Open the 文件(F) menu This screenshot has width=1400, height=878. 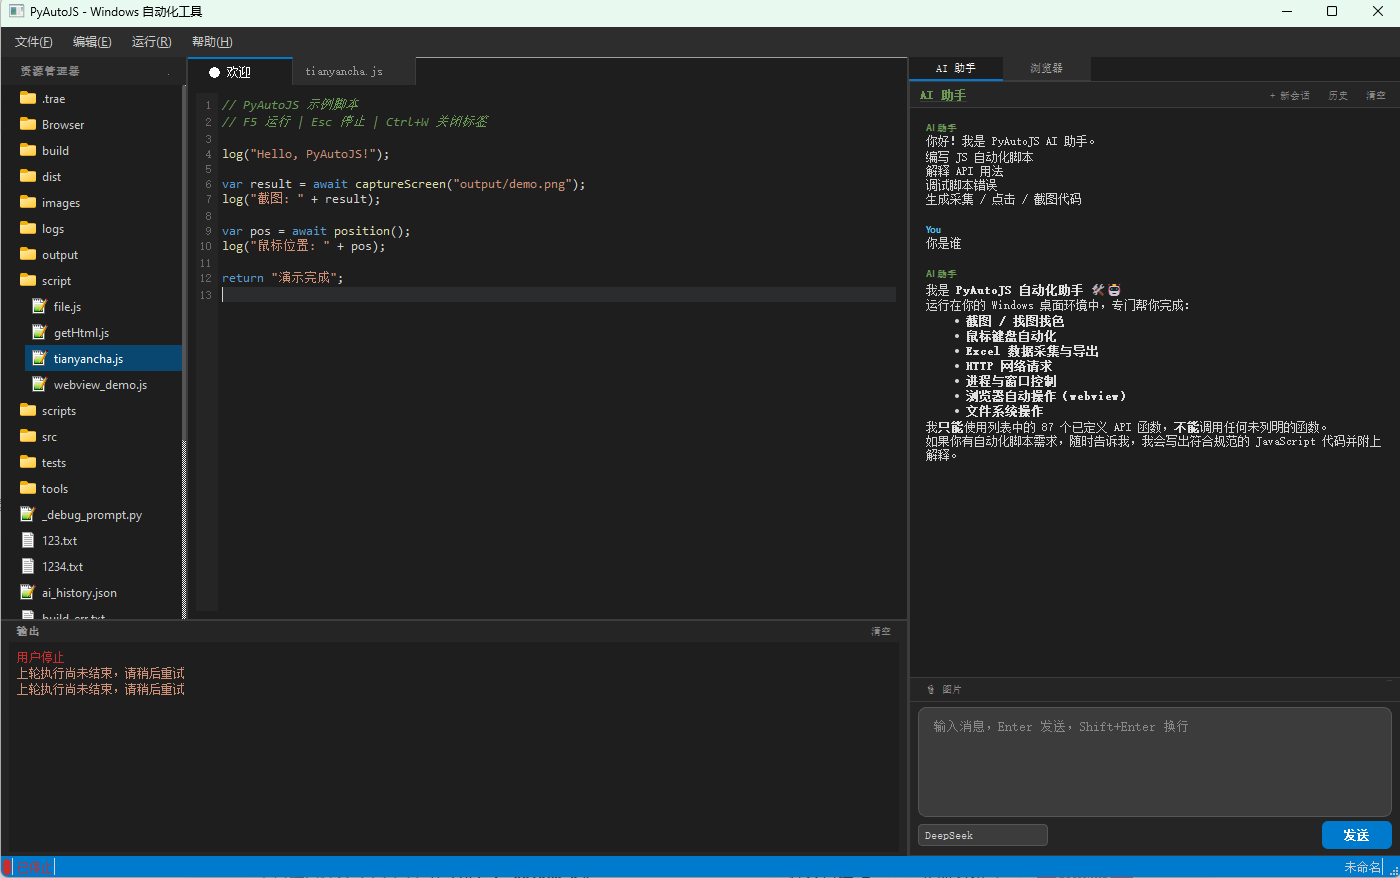pos(34,42)
